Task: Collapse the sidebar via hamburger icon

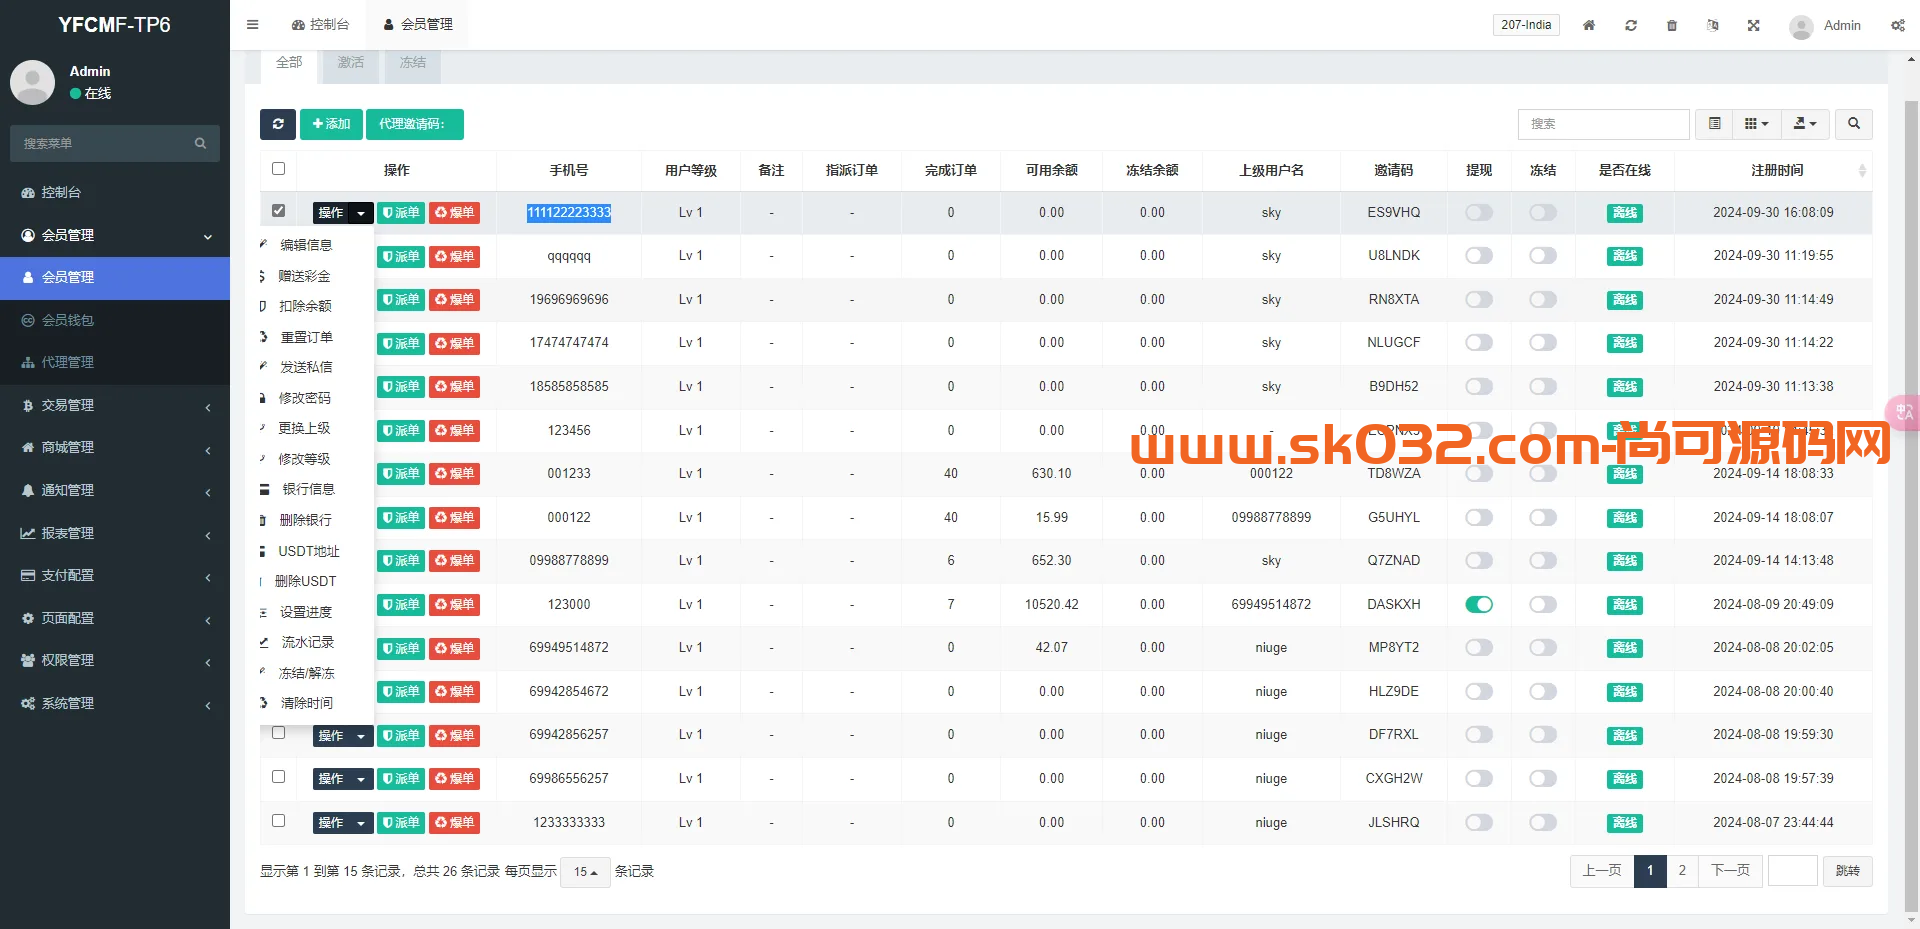Action: coord(252,24)
